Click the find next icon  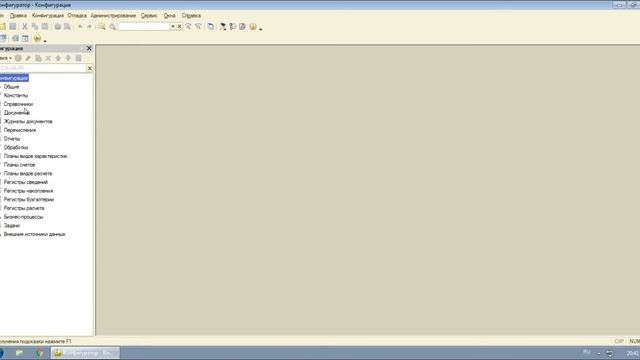pos(198,27)
